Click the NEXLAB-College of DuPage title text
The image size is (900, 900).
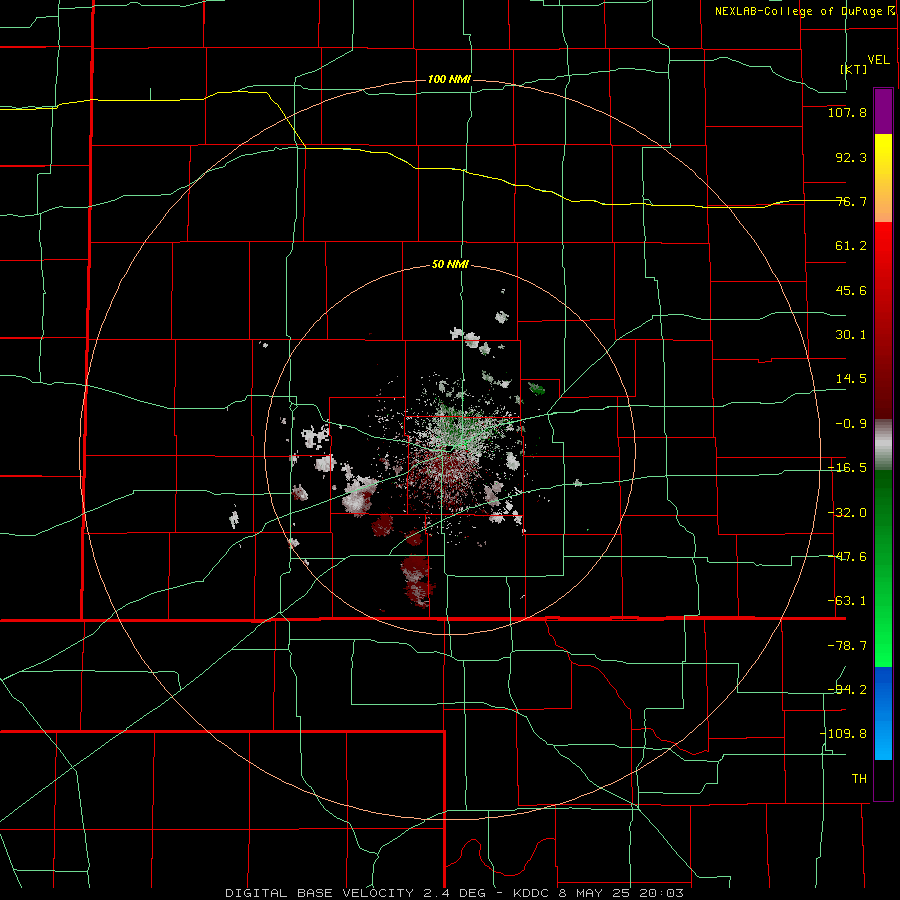[800, 11]
